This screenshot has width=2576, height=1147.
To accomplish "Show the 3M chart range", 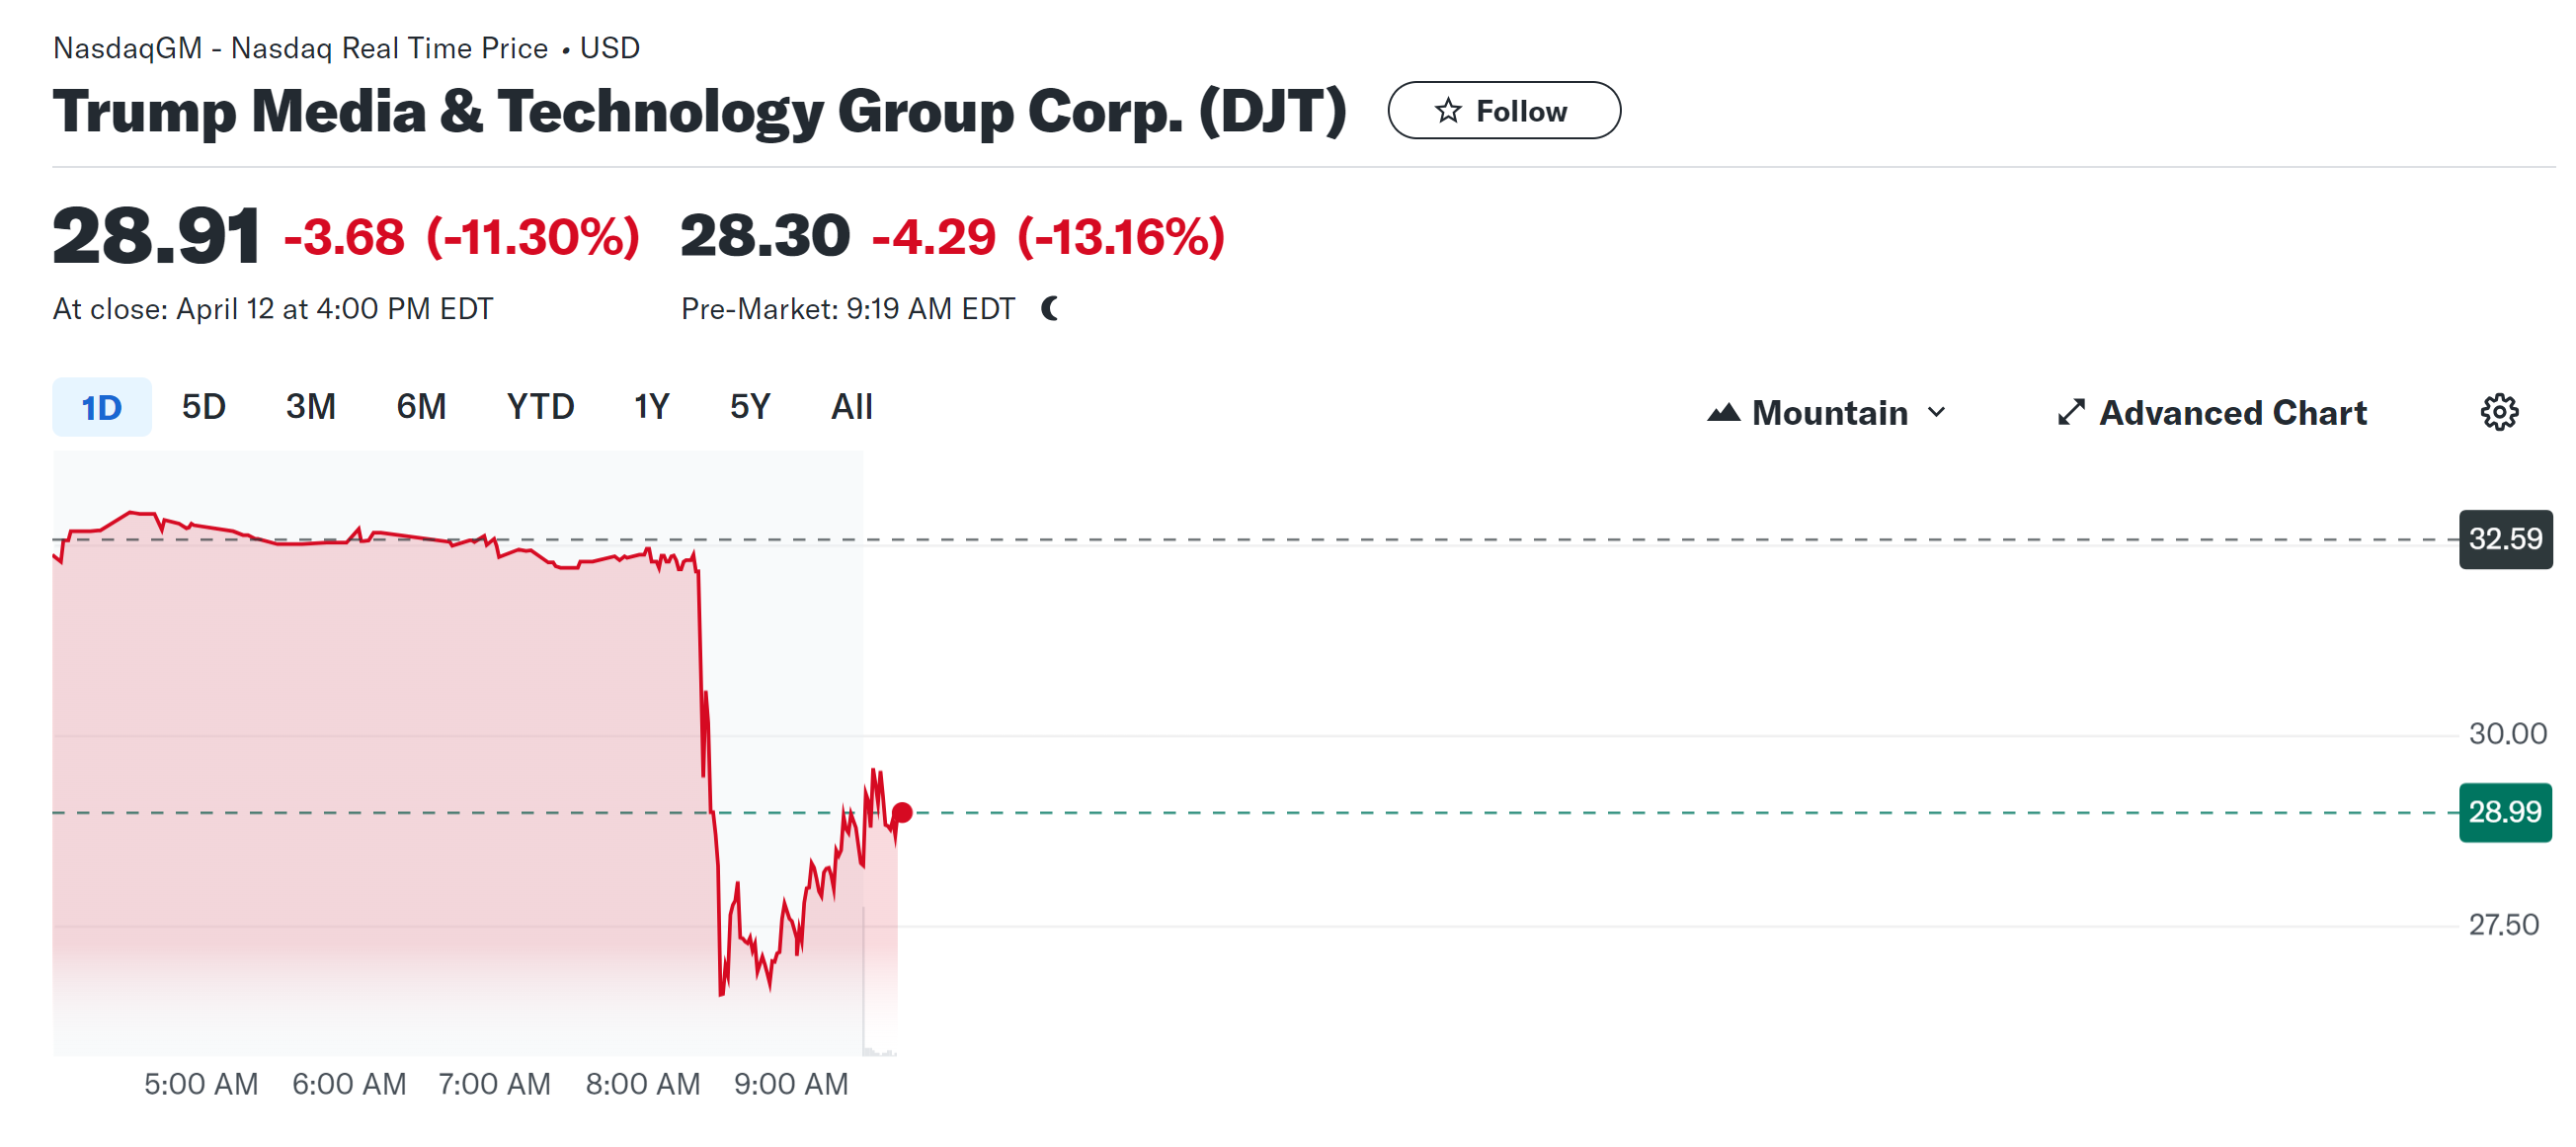I will click(310, 408).
